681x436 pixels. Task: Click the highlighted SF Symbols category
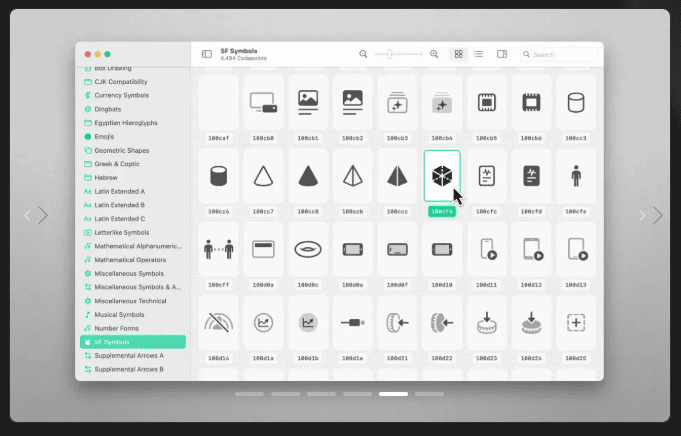pos(133,342)
